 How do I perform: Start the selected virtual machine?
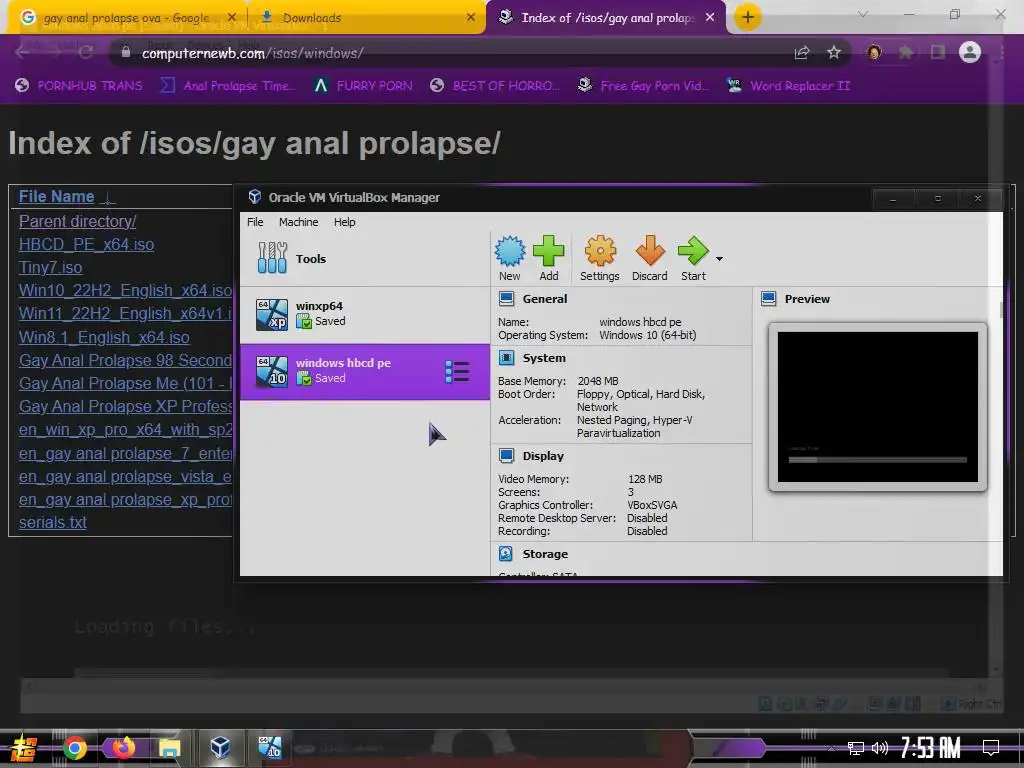(693, 259)
